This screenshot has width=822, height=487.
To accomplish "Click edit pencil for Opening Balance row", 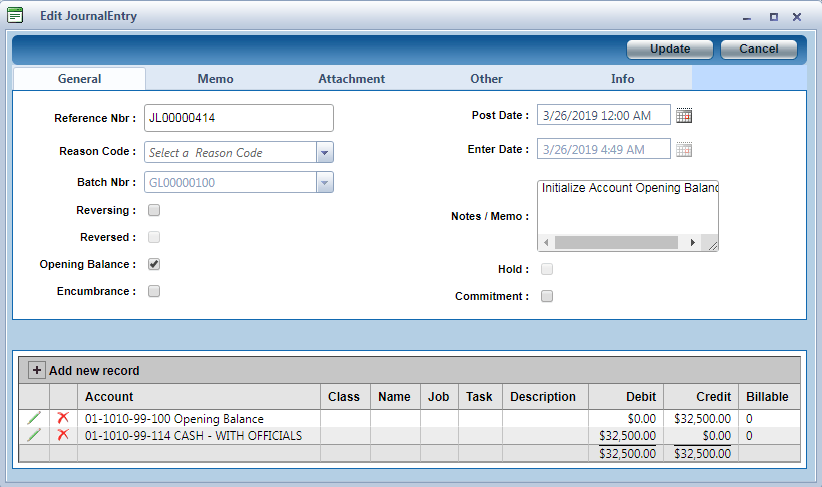I will pyautogui.click(x=34, y=419).
